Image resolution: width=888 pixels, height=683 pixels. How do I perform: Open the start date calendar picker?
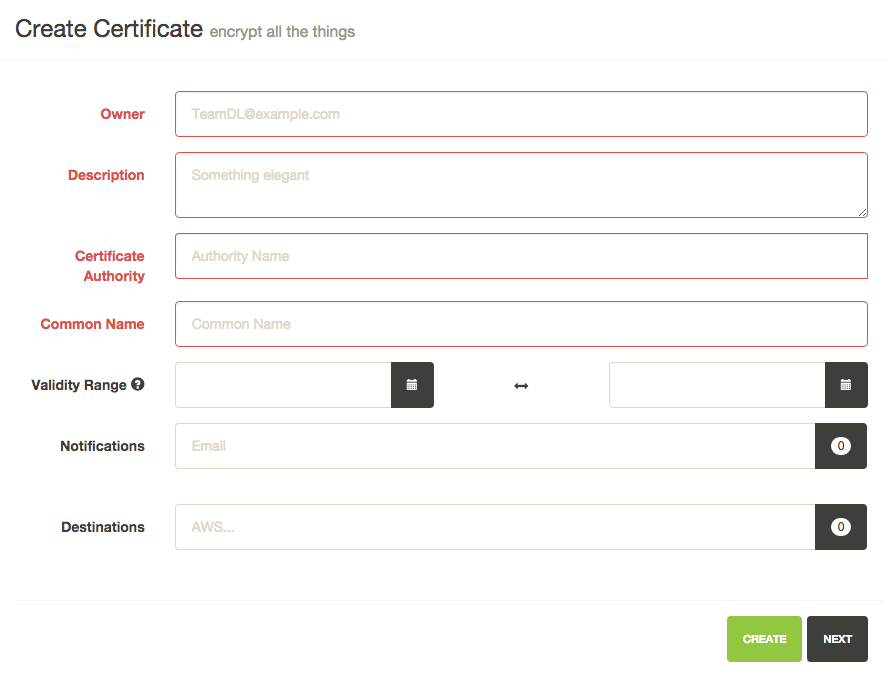coord(412,385)
